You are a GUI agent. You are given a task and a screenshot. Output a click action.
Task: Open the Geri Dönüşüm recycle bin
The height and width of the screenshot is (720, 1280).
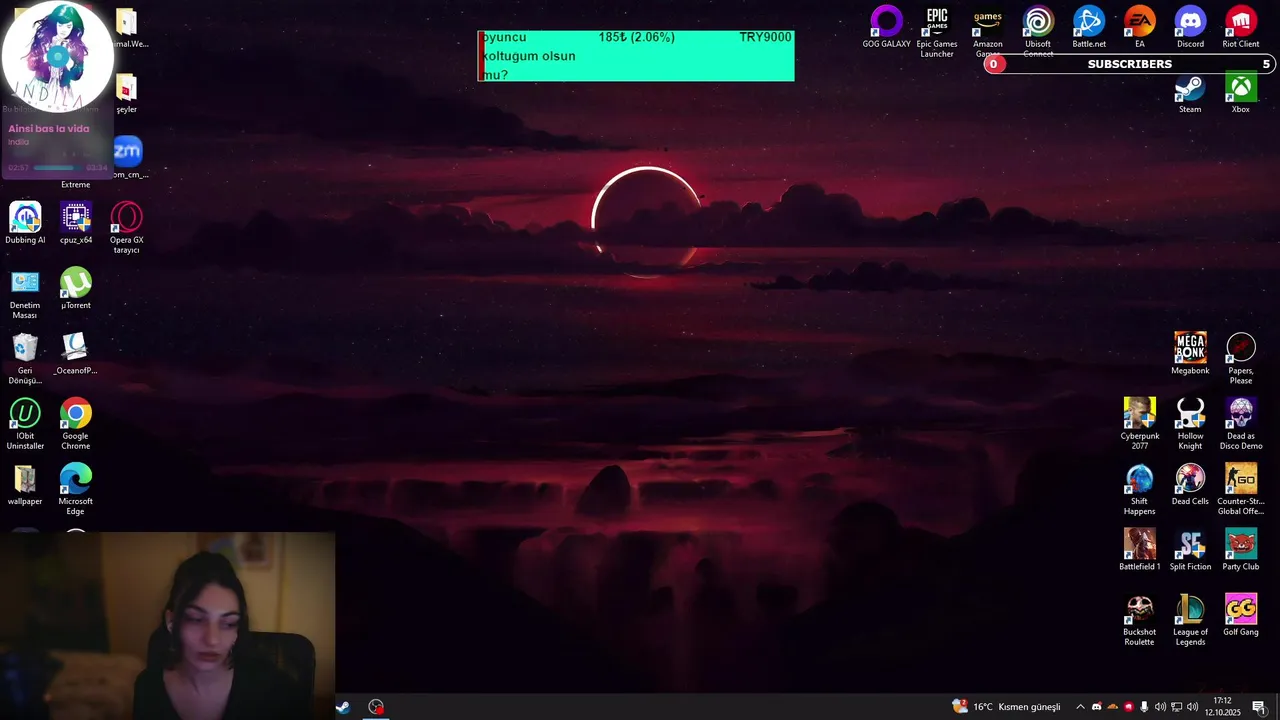(25, 359)
